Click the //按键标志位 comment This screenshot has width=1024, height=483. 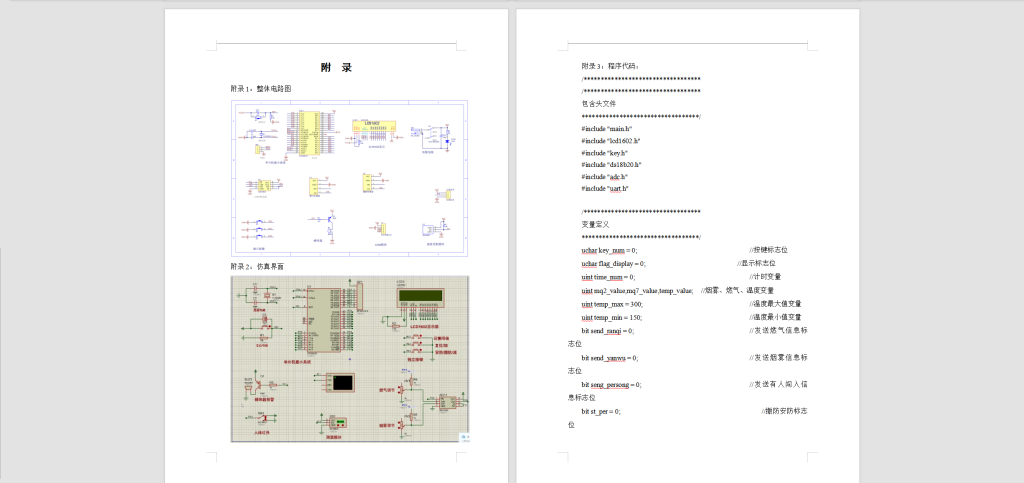point(768,250)
